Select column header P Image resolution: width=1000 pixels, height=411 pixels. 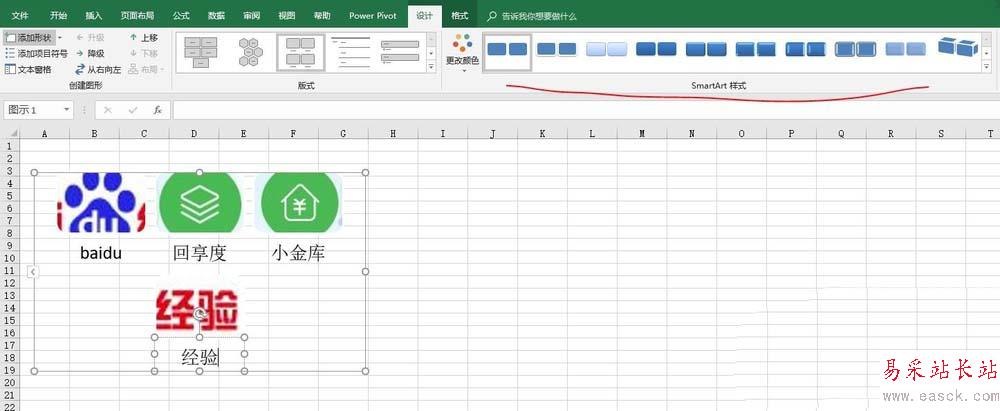(x=791, y=134)
